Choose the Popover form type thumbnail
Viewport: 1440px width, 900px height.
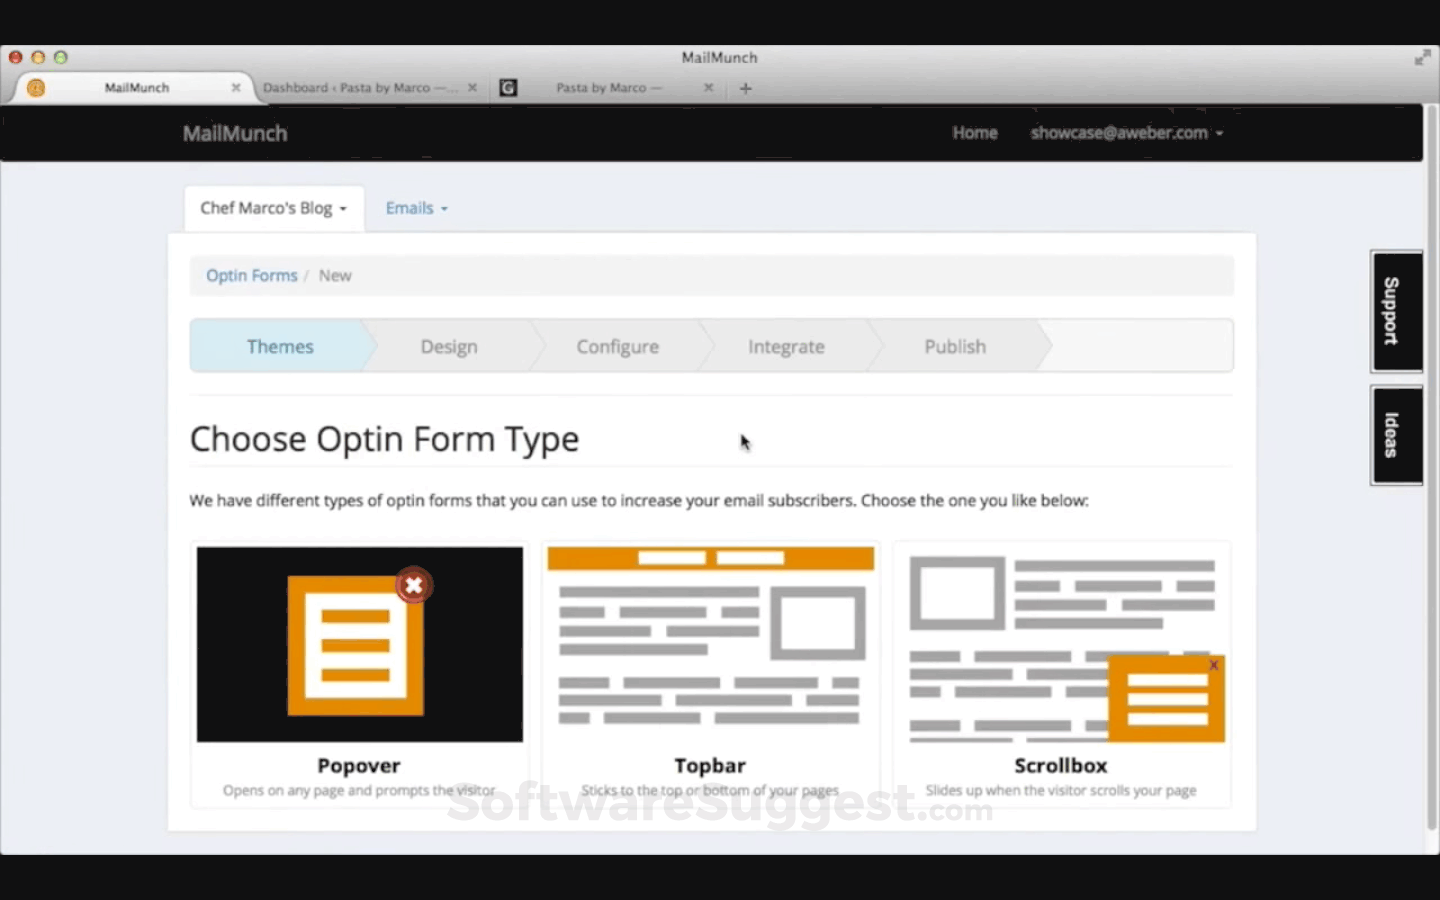point(360,644)
